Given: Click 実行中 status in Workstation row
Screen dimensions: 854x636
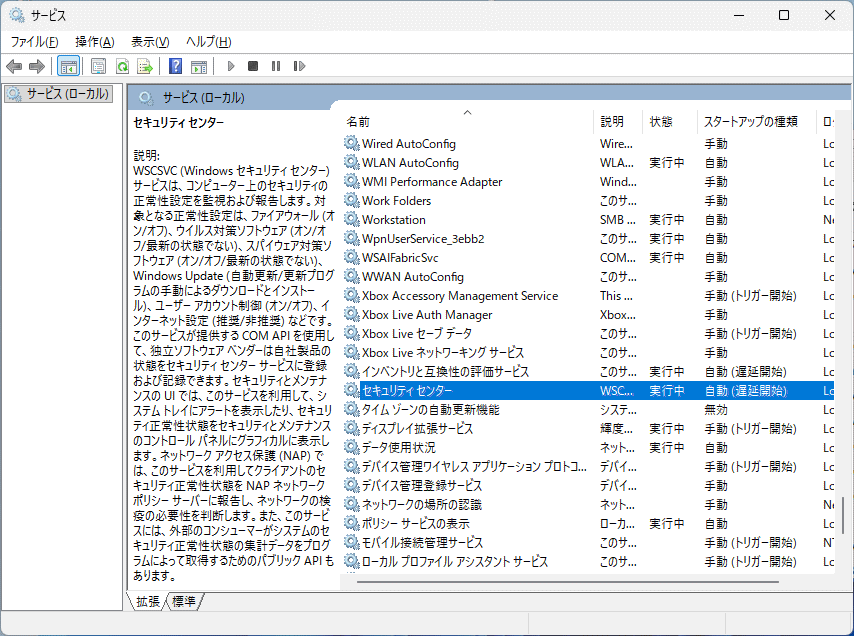Looking at the screenshot, I should (x=667, y=219).
